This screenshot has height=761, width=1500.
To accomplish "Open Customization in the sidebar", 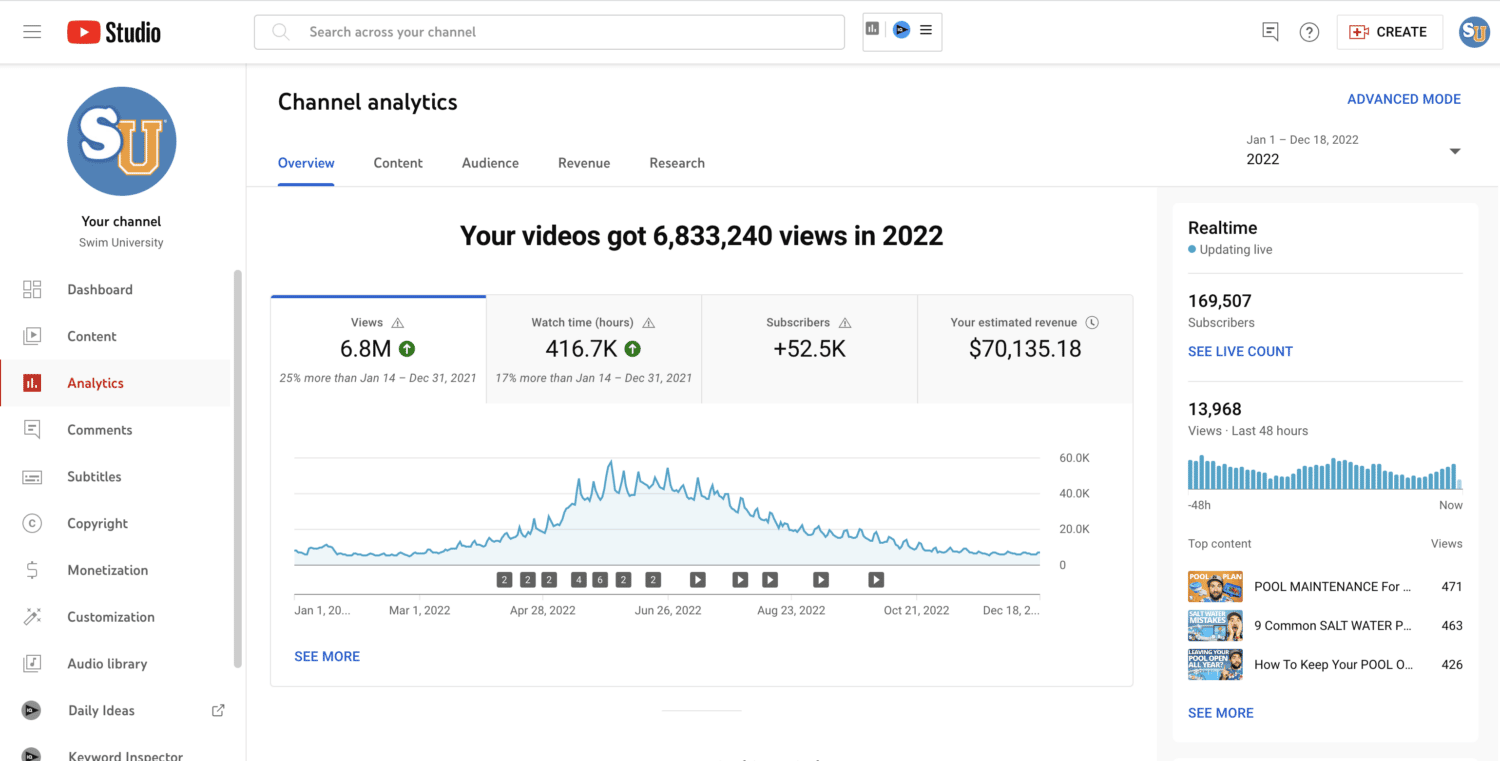I will tap(115, 617).
